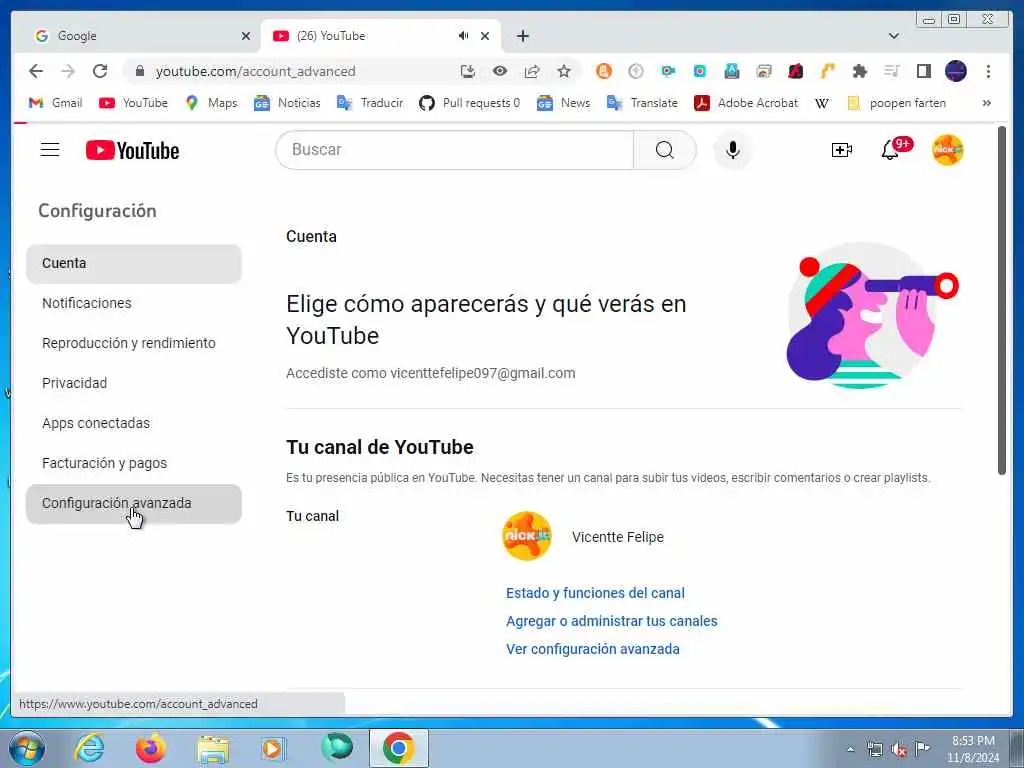The image size is (1024, 768).
Task: Open the YouTube hamburger guide menu
Action: pos(50,150)
